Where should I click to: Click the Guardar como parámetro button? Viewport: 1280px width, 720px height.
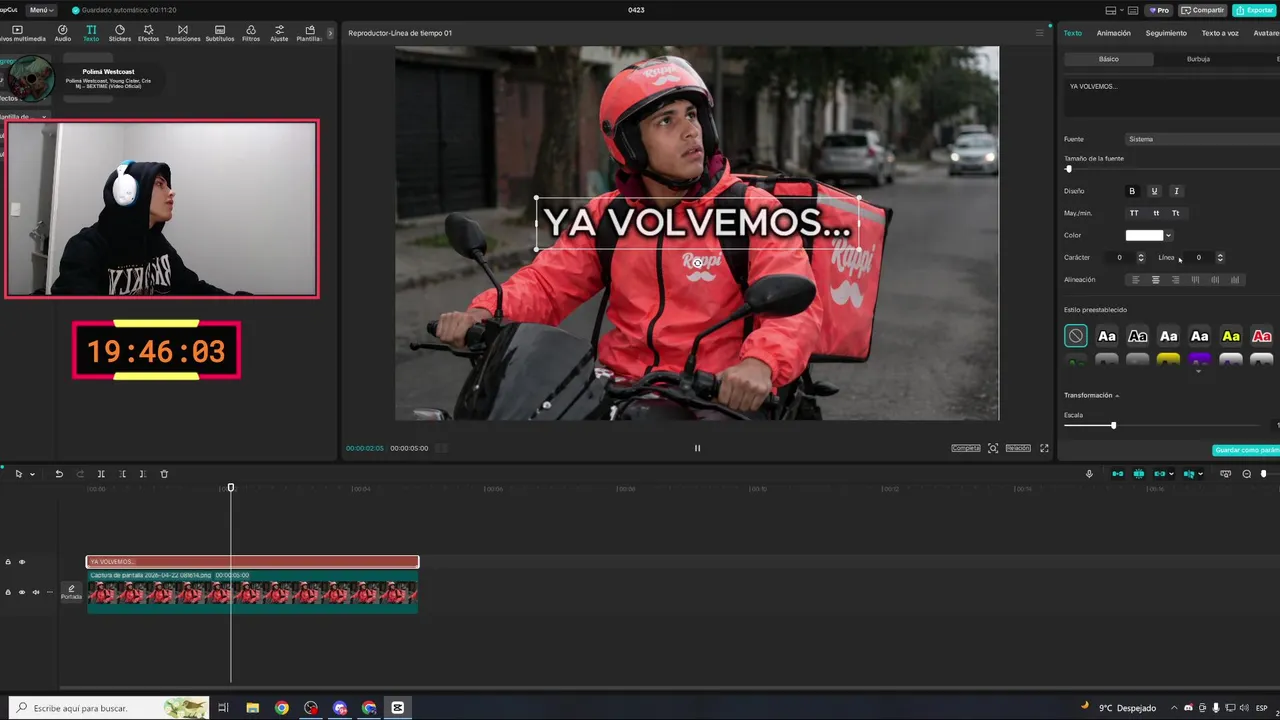click(x=1246, y=450)
